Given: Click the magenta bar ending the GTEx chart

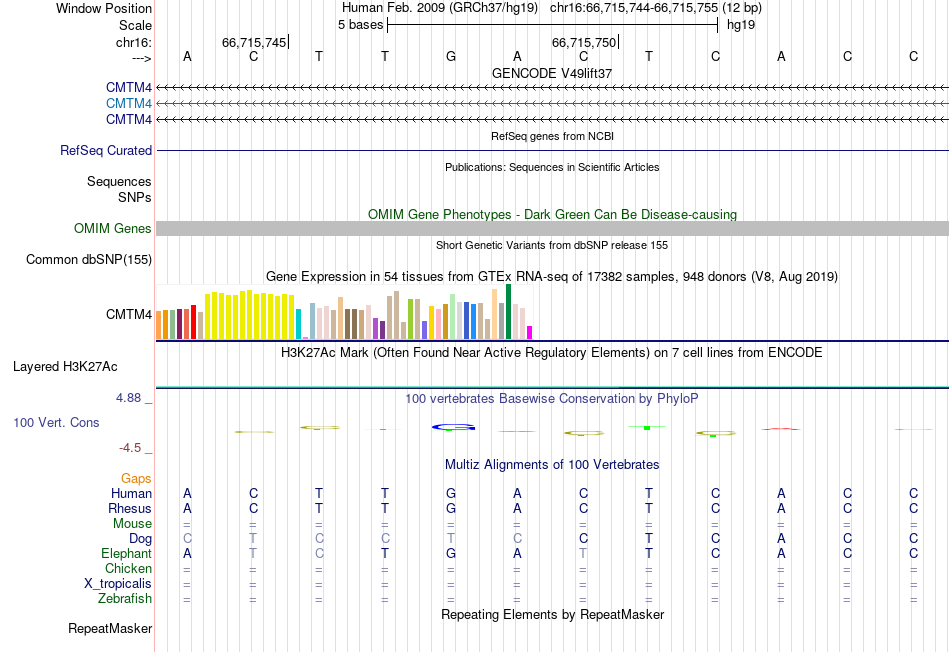Looking at the screenshot, I should (530, 333).
